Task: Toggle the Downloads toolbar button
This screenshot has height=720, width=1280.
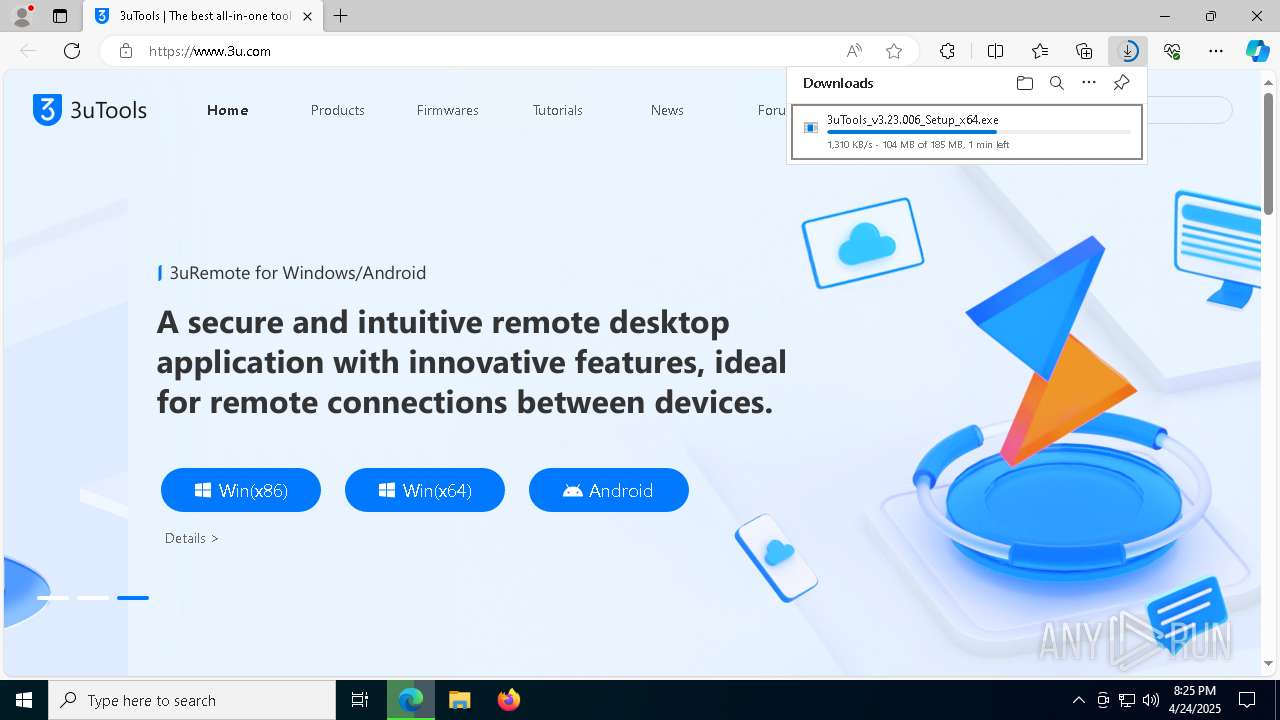Action: [1128, 51]
